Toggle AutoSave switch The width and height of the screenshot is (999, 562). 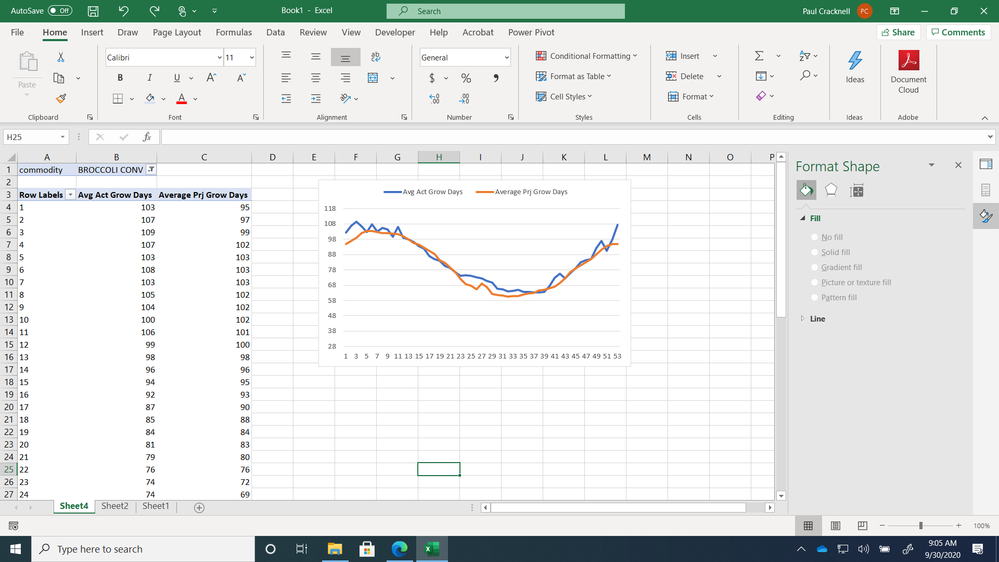click(x=60, y=11)
